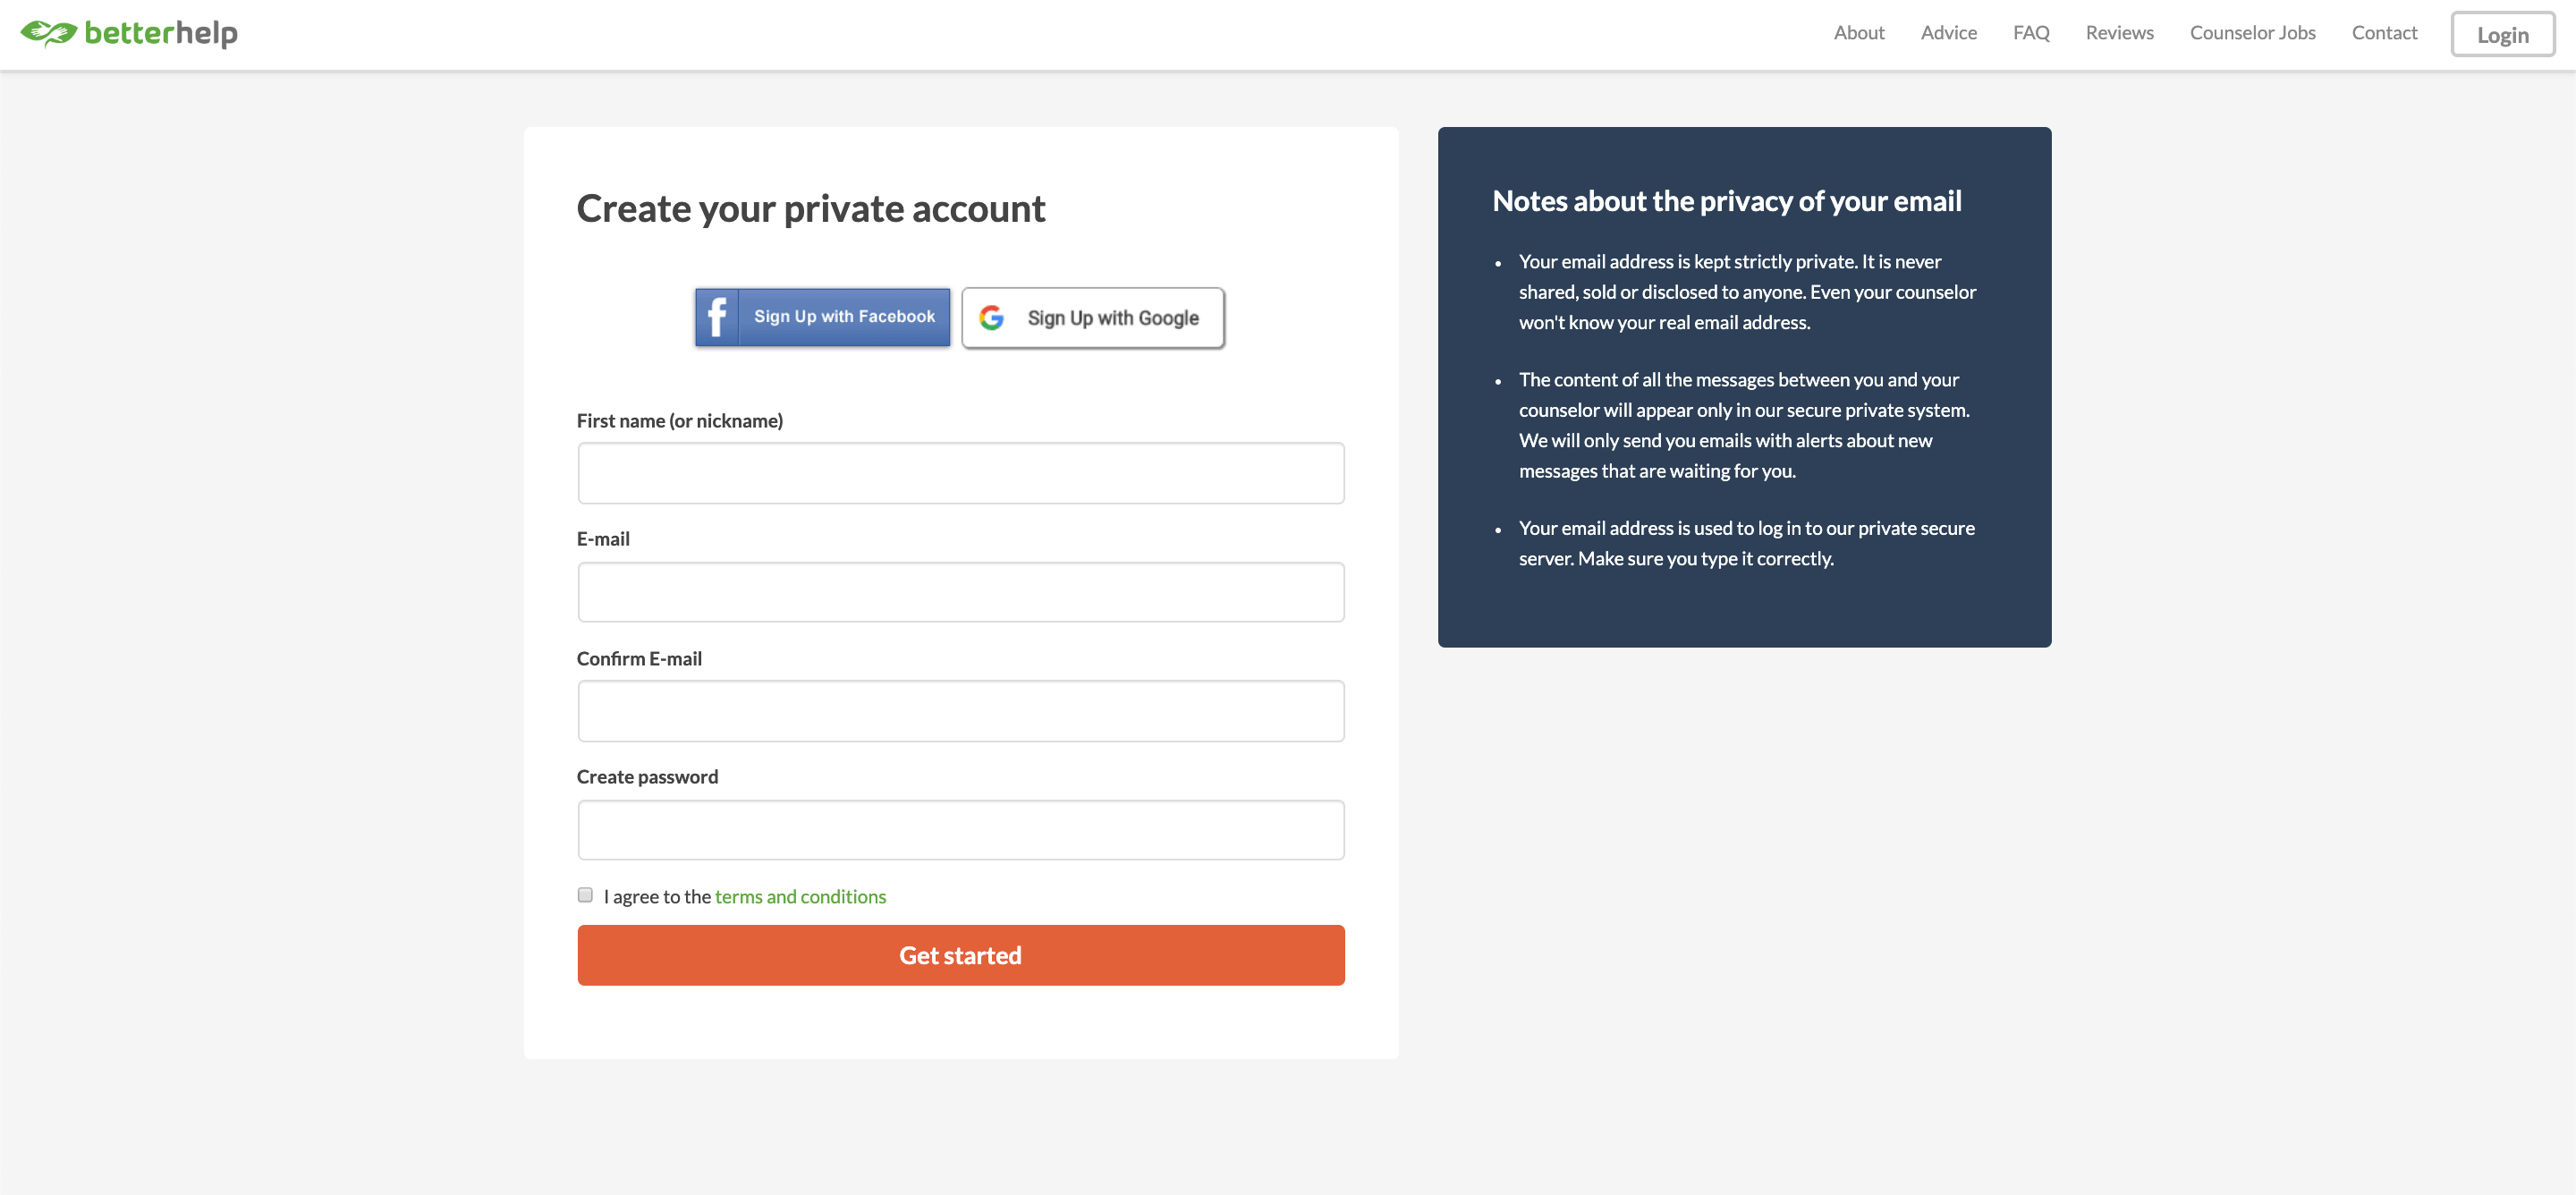This screenshot has width=2576, height=1195.
Task: Open the About menu item
Action: click(1858, 33)
